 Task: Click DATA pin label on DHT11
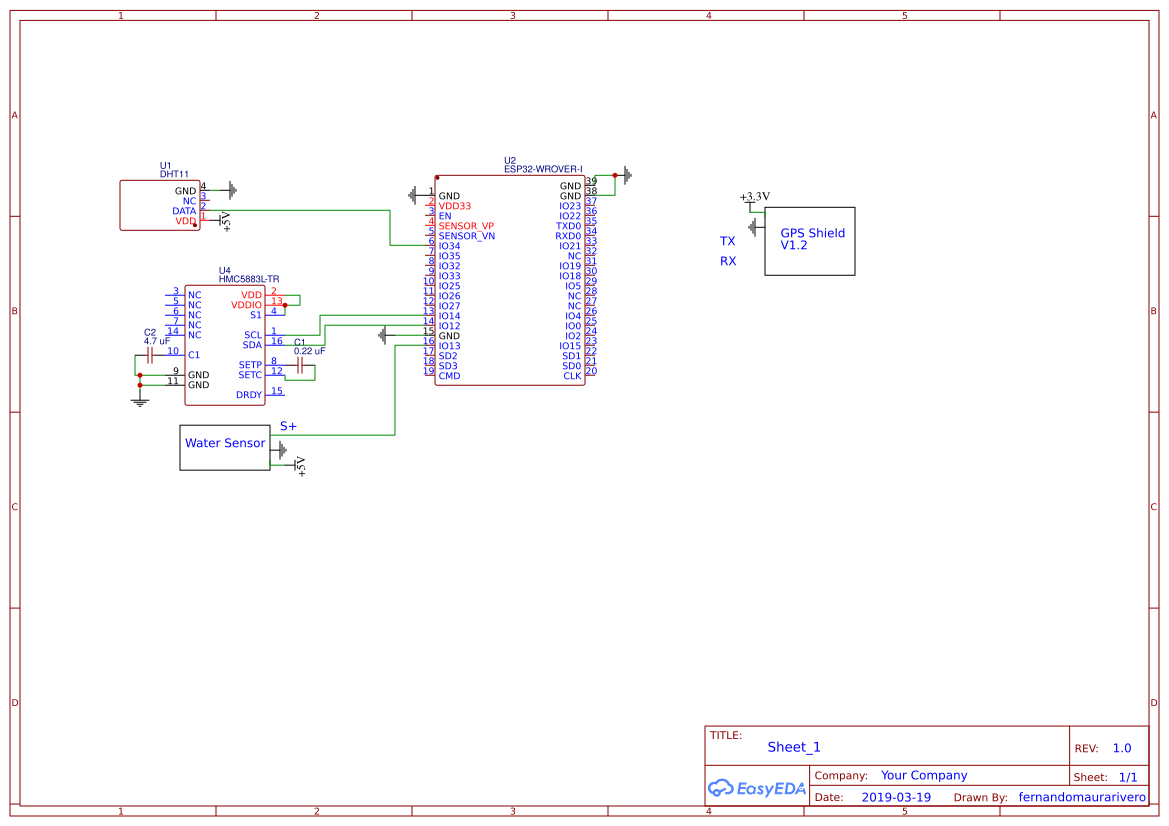point(184,212)
